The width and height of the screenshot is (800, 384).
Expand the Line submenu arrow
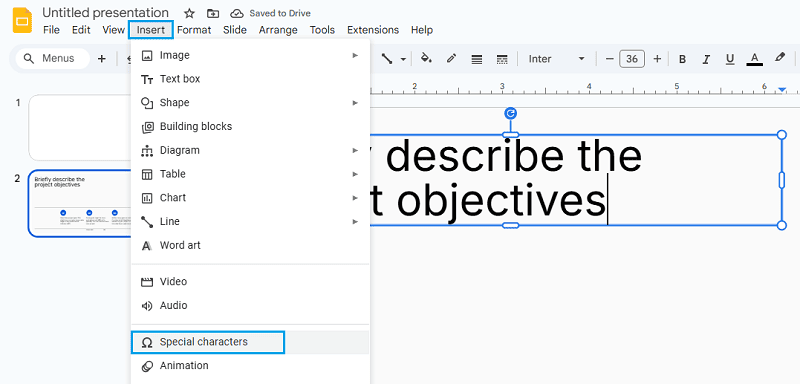point(355,221)
